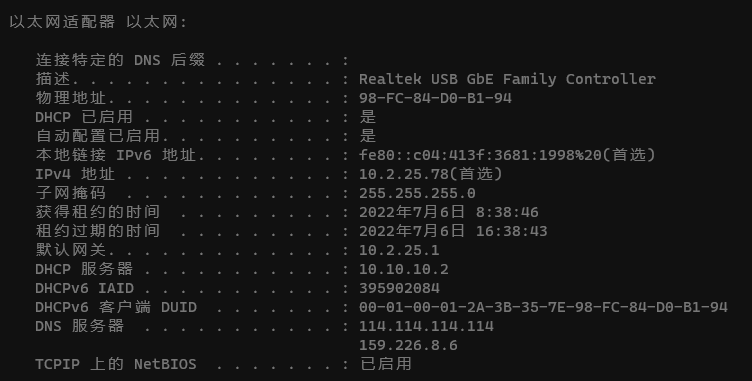Click the DNS server 114.114.114.114
The image size is (752, 381).
pyautogui.click(x=426, y=326)
